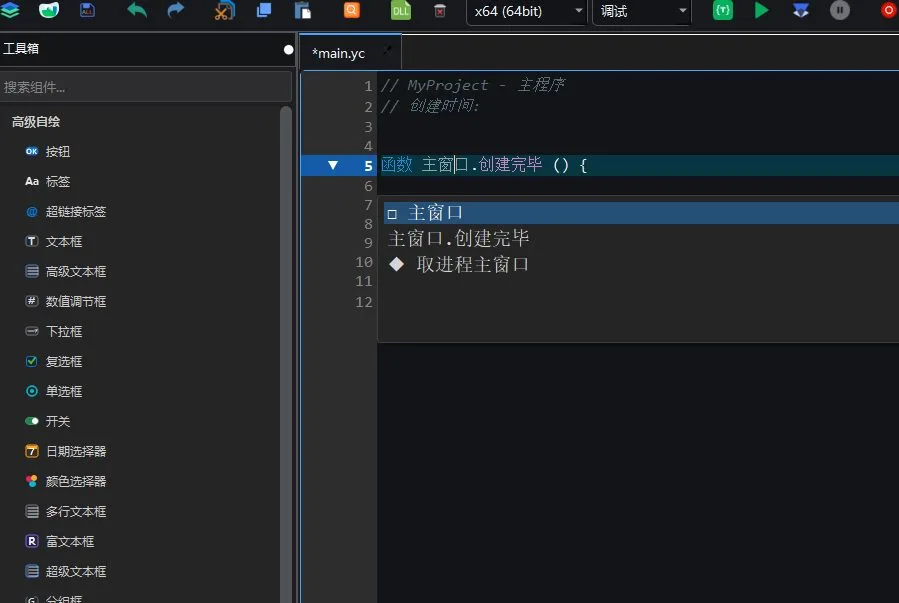Viewport: 899px width, 603px height.
Task: Choose 主窗口 autocomplete suggestion
Action: click(641, 213)
